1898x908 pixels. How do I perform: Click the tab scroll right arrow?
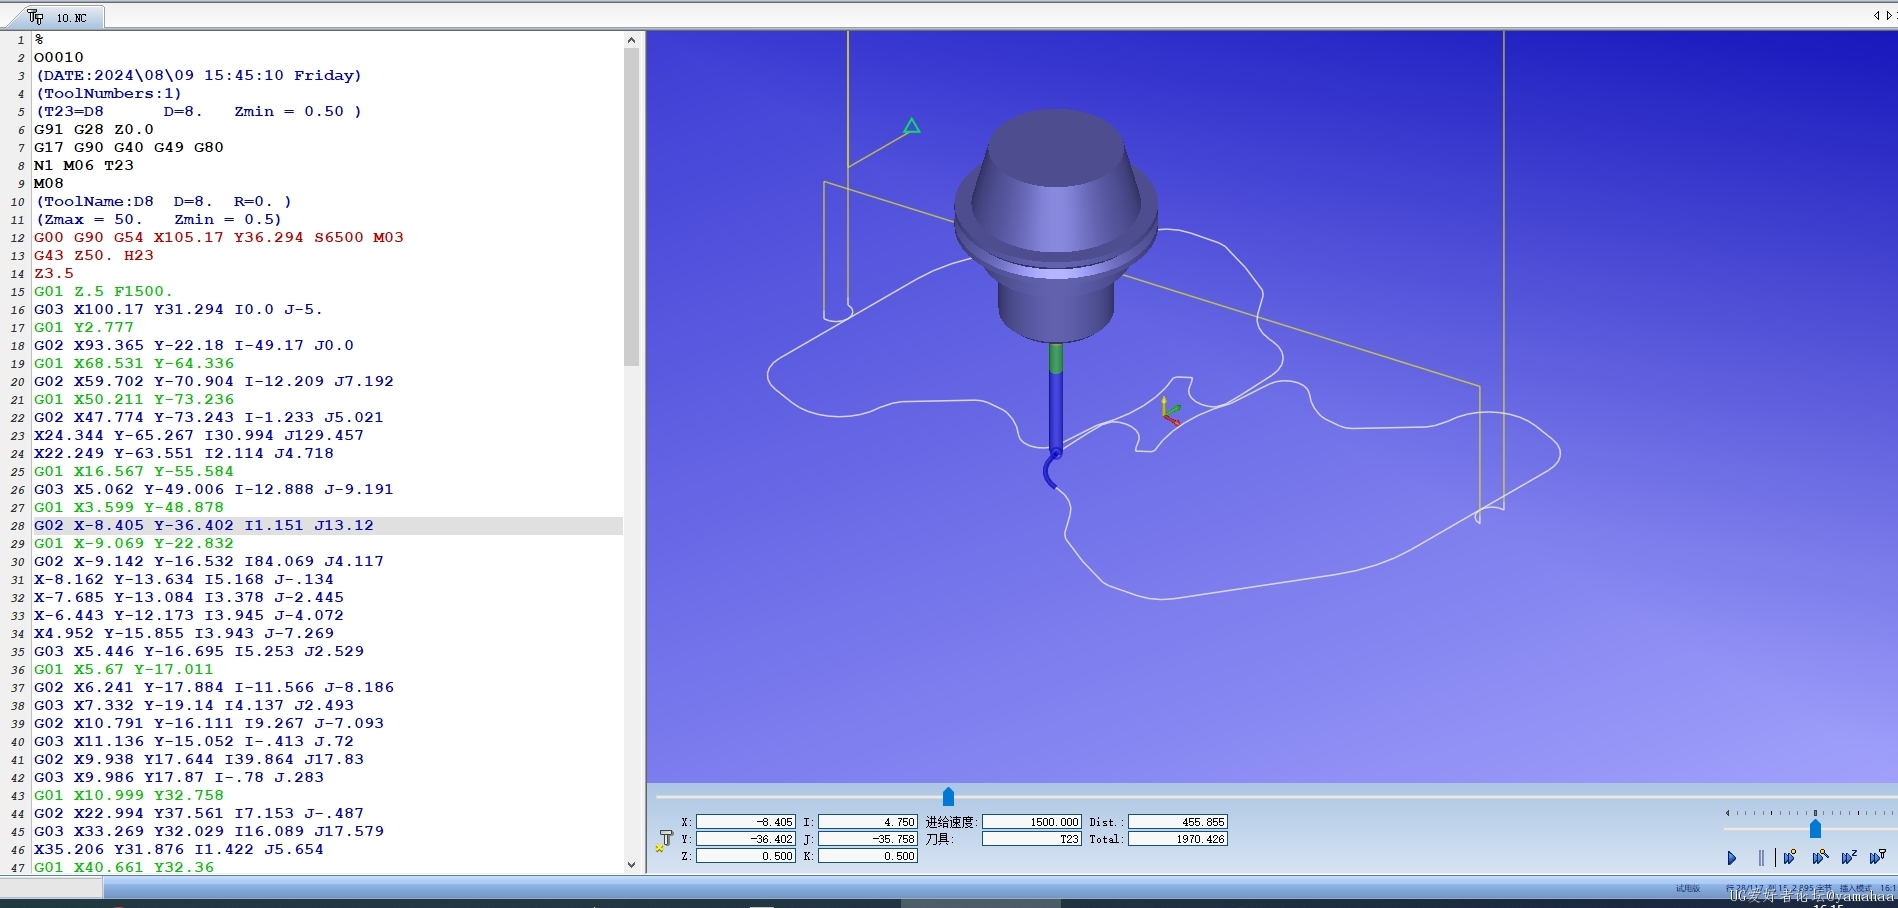pos(1888,15)
